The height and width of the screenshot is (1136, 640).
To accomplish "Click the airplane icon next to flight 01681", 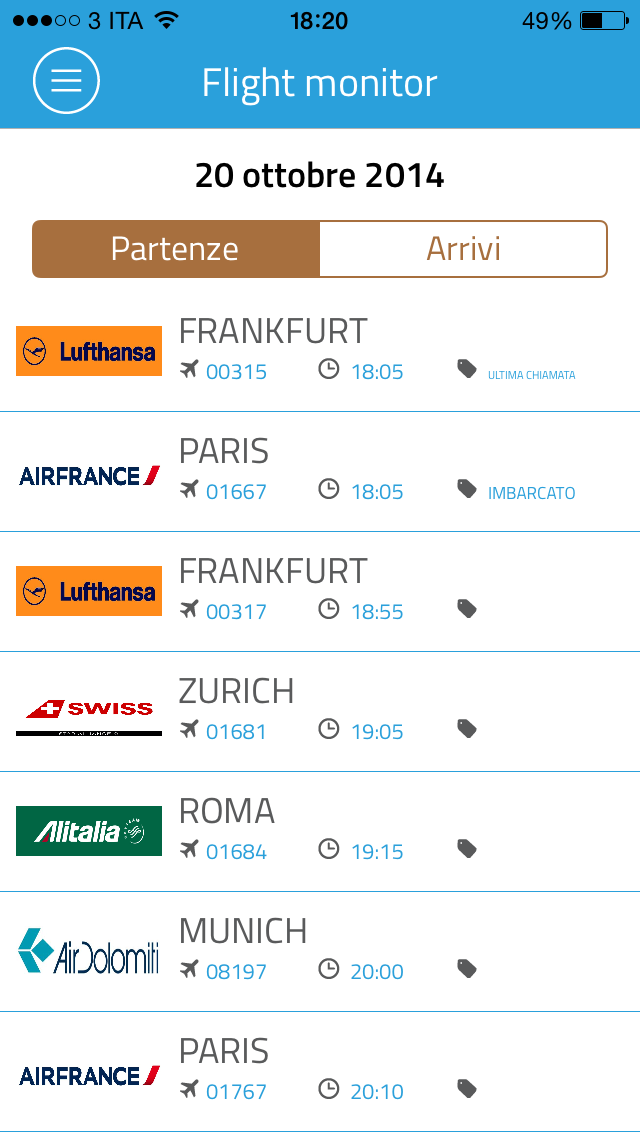I will pos(189,729).
